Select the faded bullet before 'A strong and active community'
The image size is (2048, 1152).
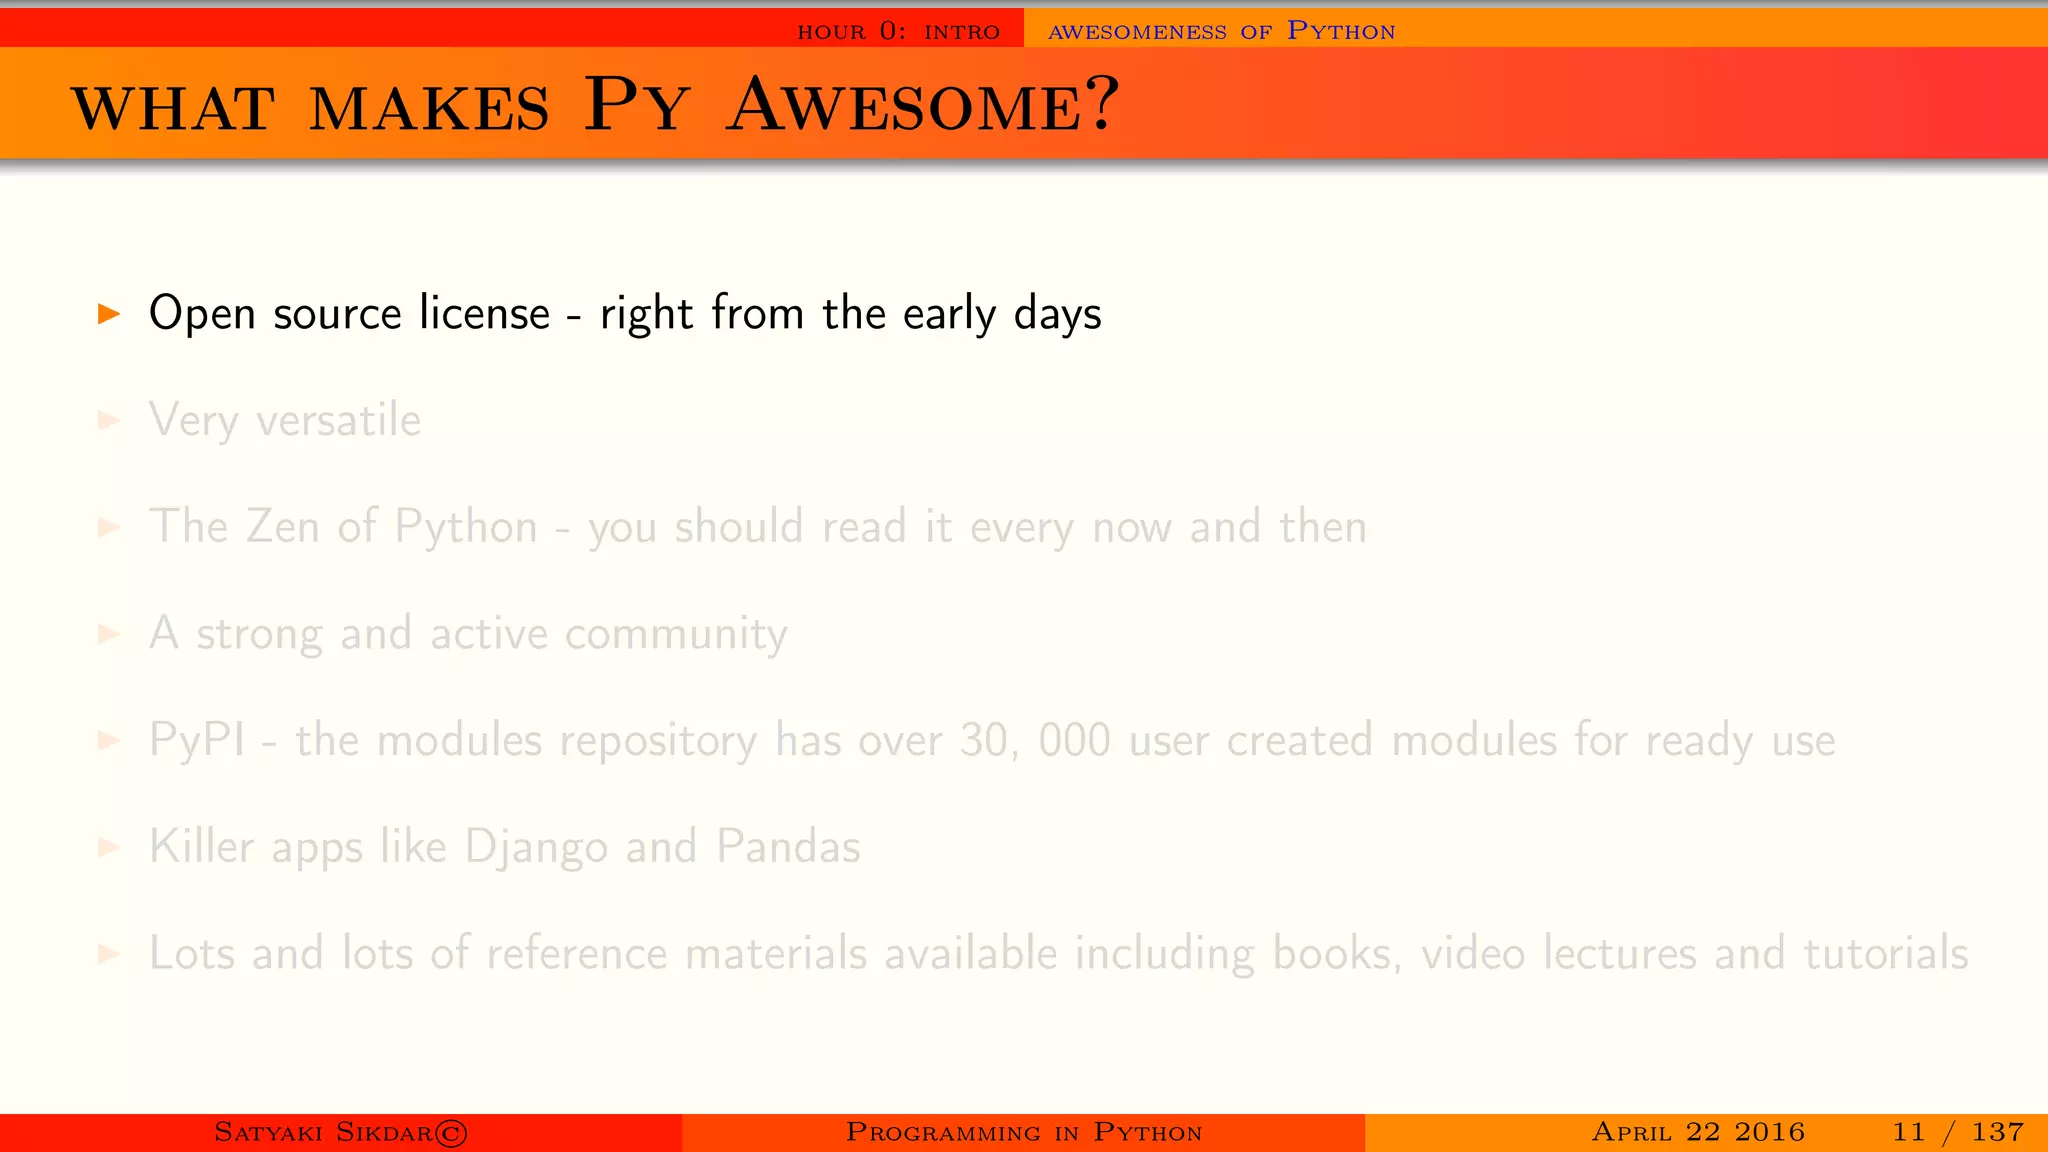pyautogui.click(x=109, y=635)
